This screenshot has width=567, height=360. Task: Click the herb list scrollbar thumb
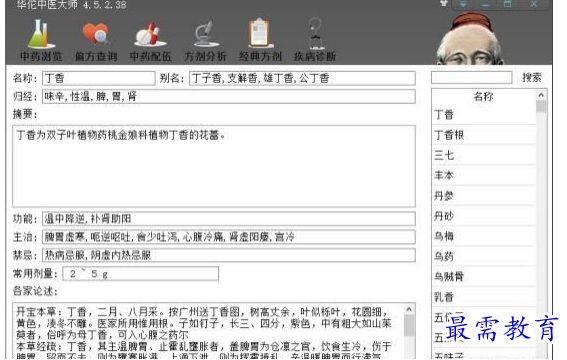[541, 107]
